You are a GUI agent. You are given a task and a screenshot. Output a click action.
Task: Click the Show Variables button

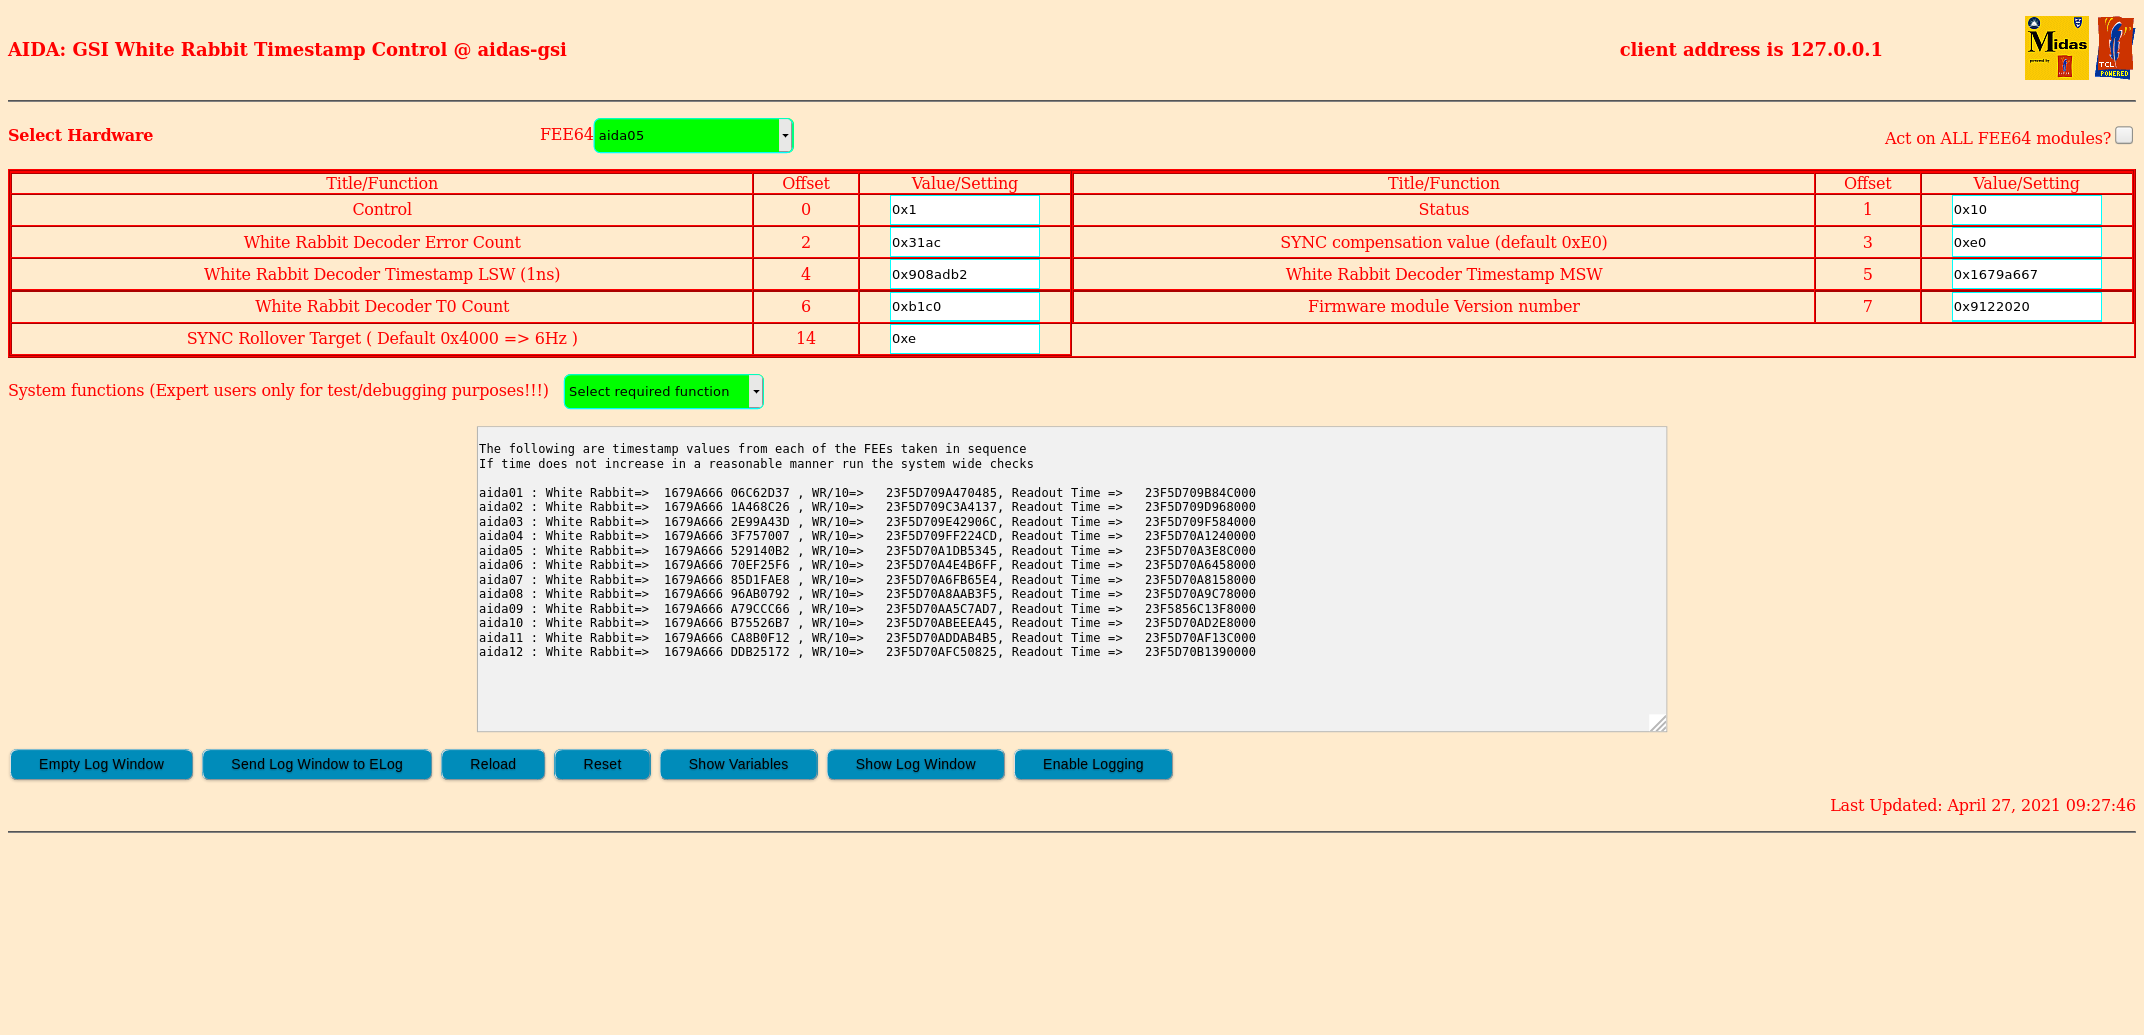[x=738, y=764]
